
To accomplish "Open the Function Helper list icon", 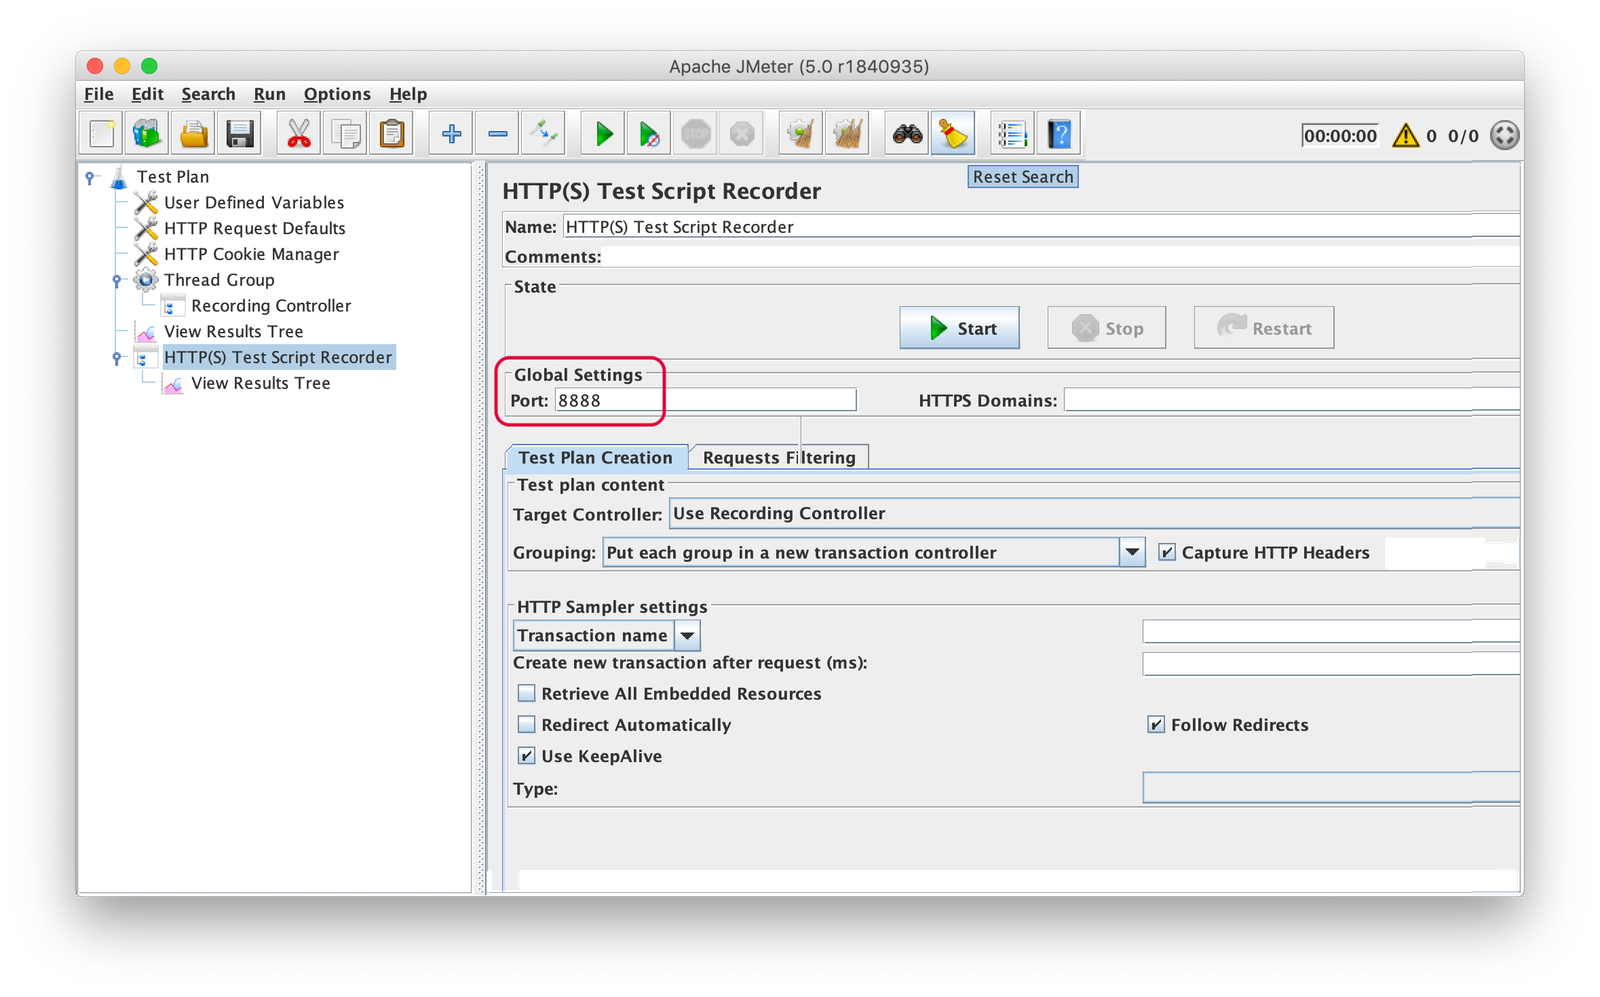I will click(1012, 134).
